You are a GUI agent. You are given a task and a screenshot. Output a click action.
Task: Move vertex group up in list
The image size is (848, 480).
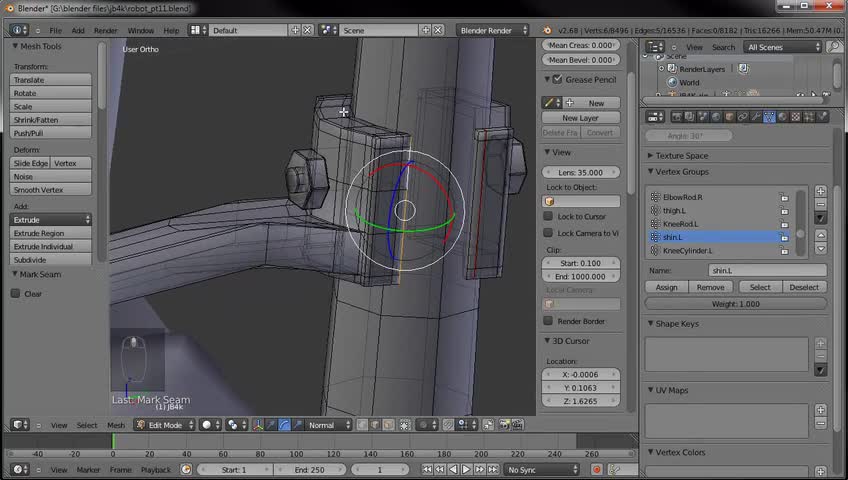coord(821,235)
